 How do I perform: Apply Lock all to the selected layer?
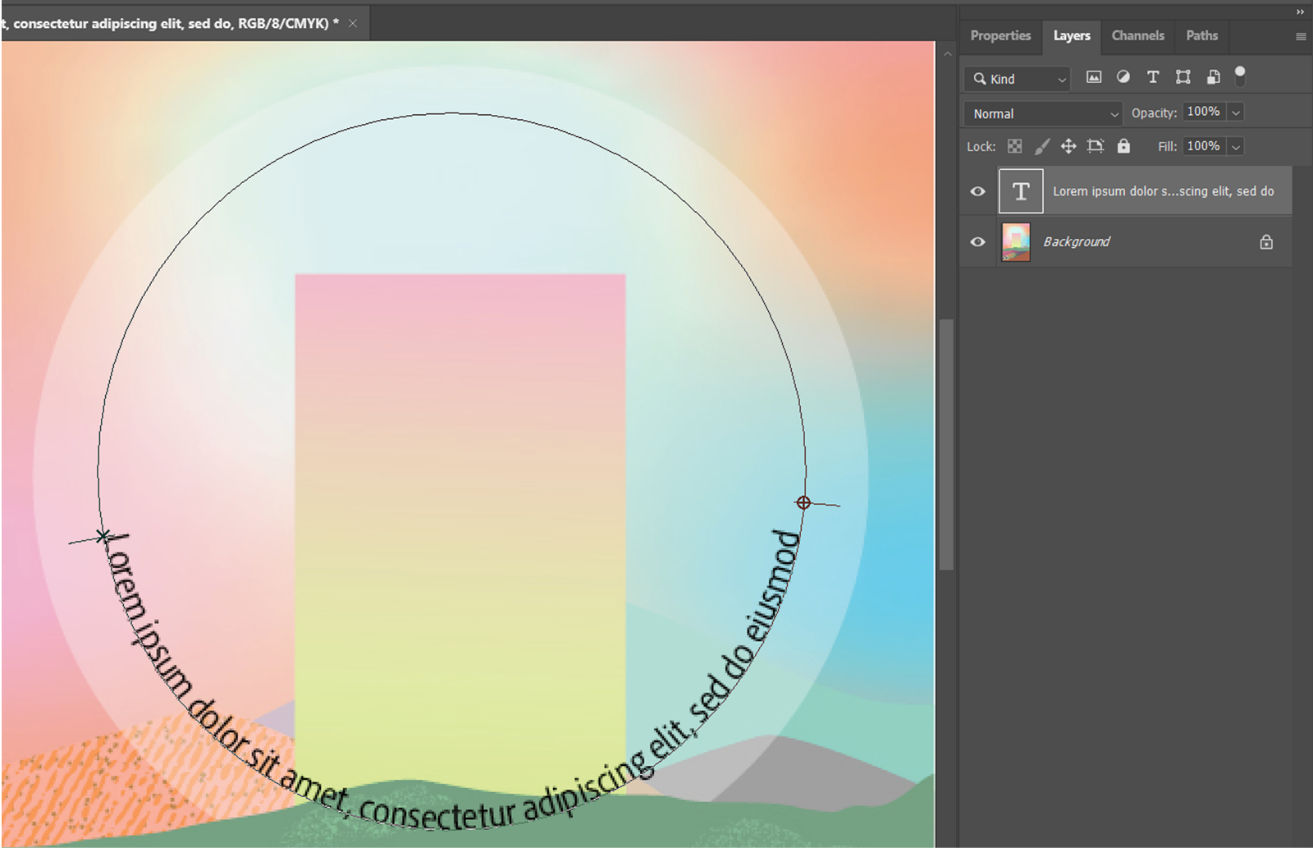[1123, 146]
